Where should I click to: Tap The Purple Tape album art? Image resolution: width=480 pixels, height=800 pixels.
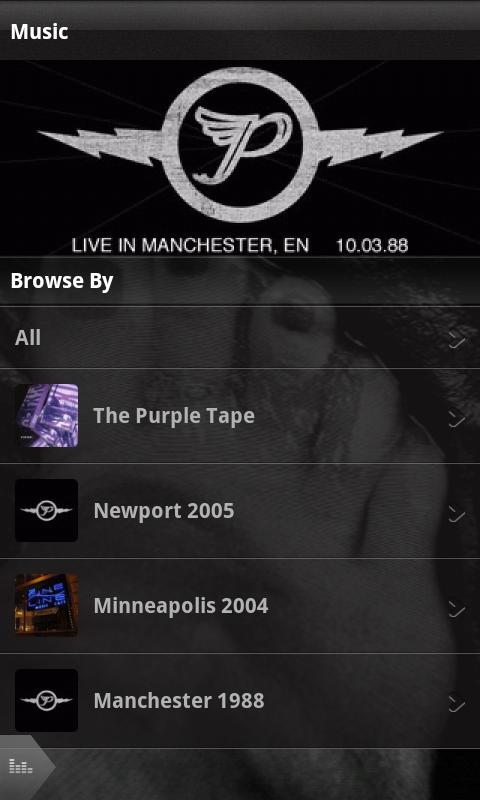[x=46, y=415]
